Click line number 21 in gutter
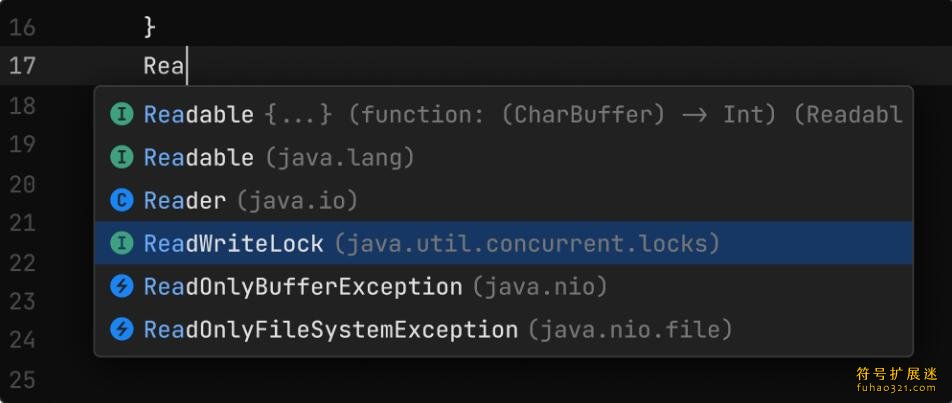952x403 pixels. pos(22,223)
